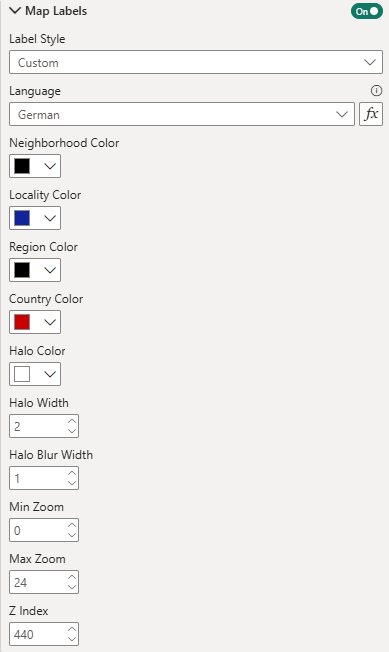Increase Z Index with up arrow
This screenshot has height=652, width=389.
[72, 629]
